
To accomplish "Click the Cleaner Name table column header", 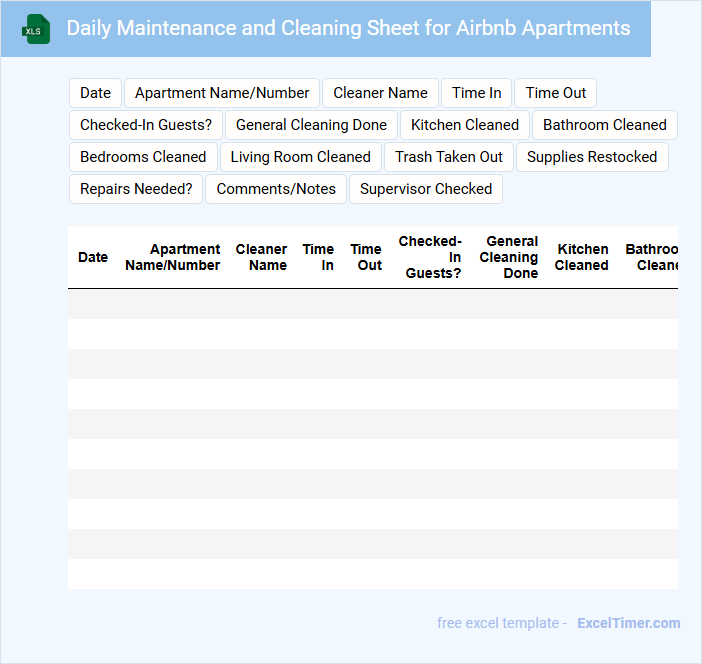I will coord(261,257).
